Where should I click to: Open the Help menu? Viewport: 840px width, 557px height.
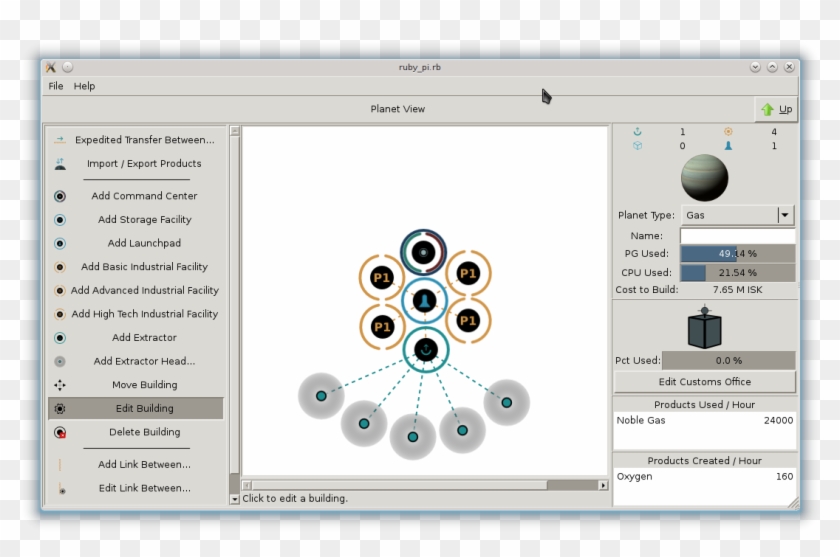click(x=84, y=86)
